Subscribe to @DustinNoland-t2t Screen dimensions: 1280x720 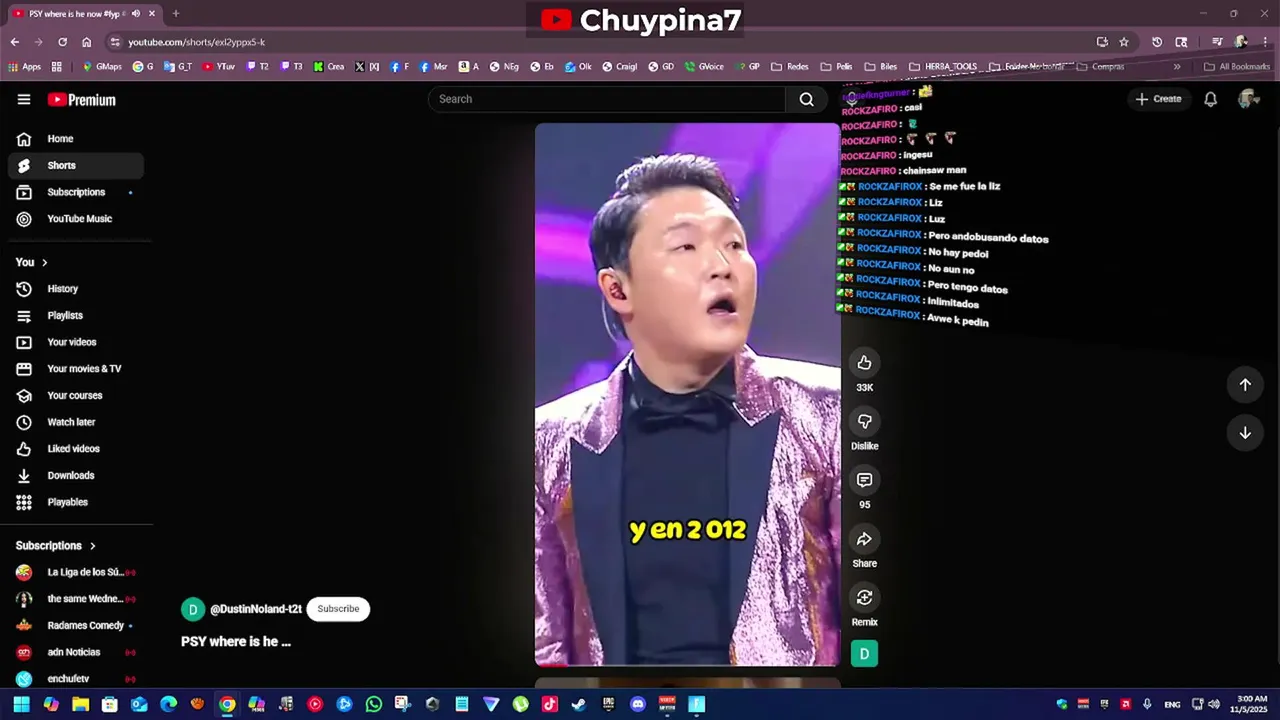(x=338, y=609)
